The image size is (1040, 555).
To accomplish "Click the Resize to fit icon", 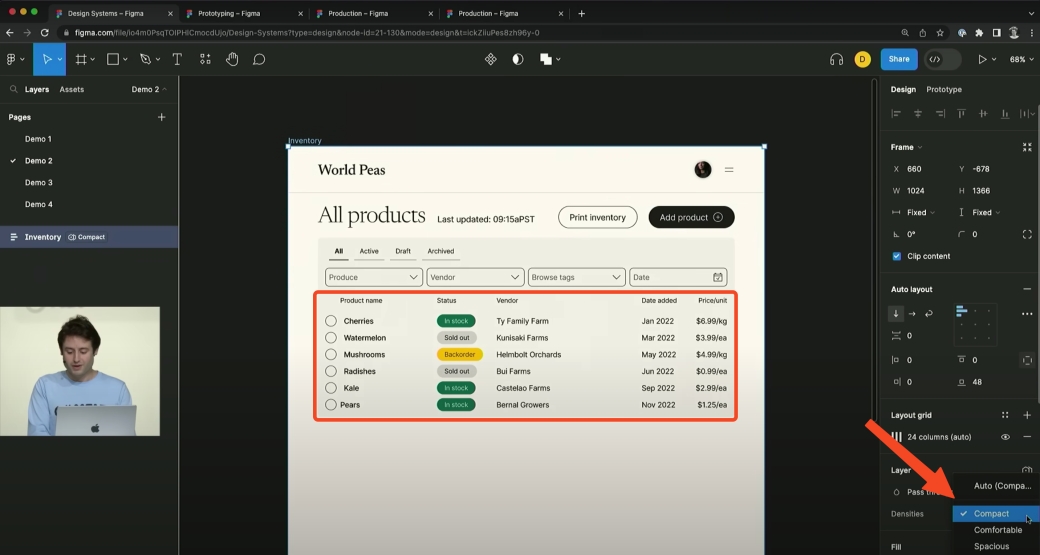I will [1027, 147].
